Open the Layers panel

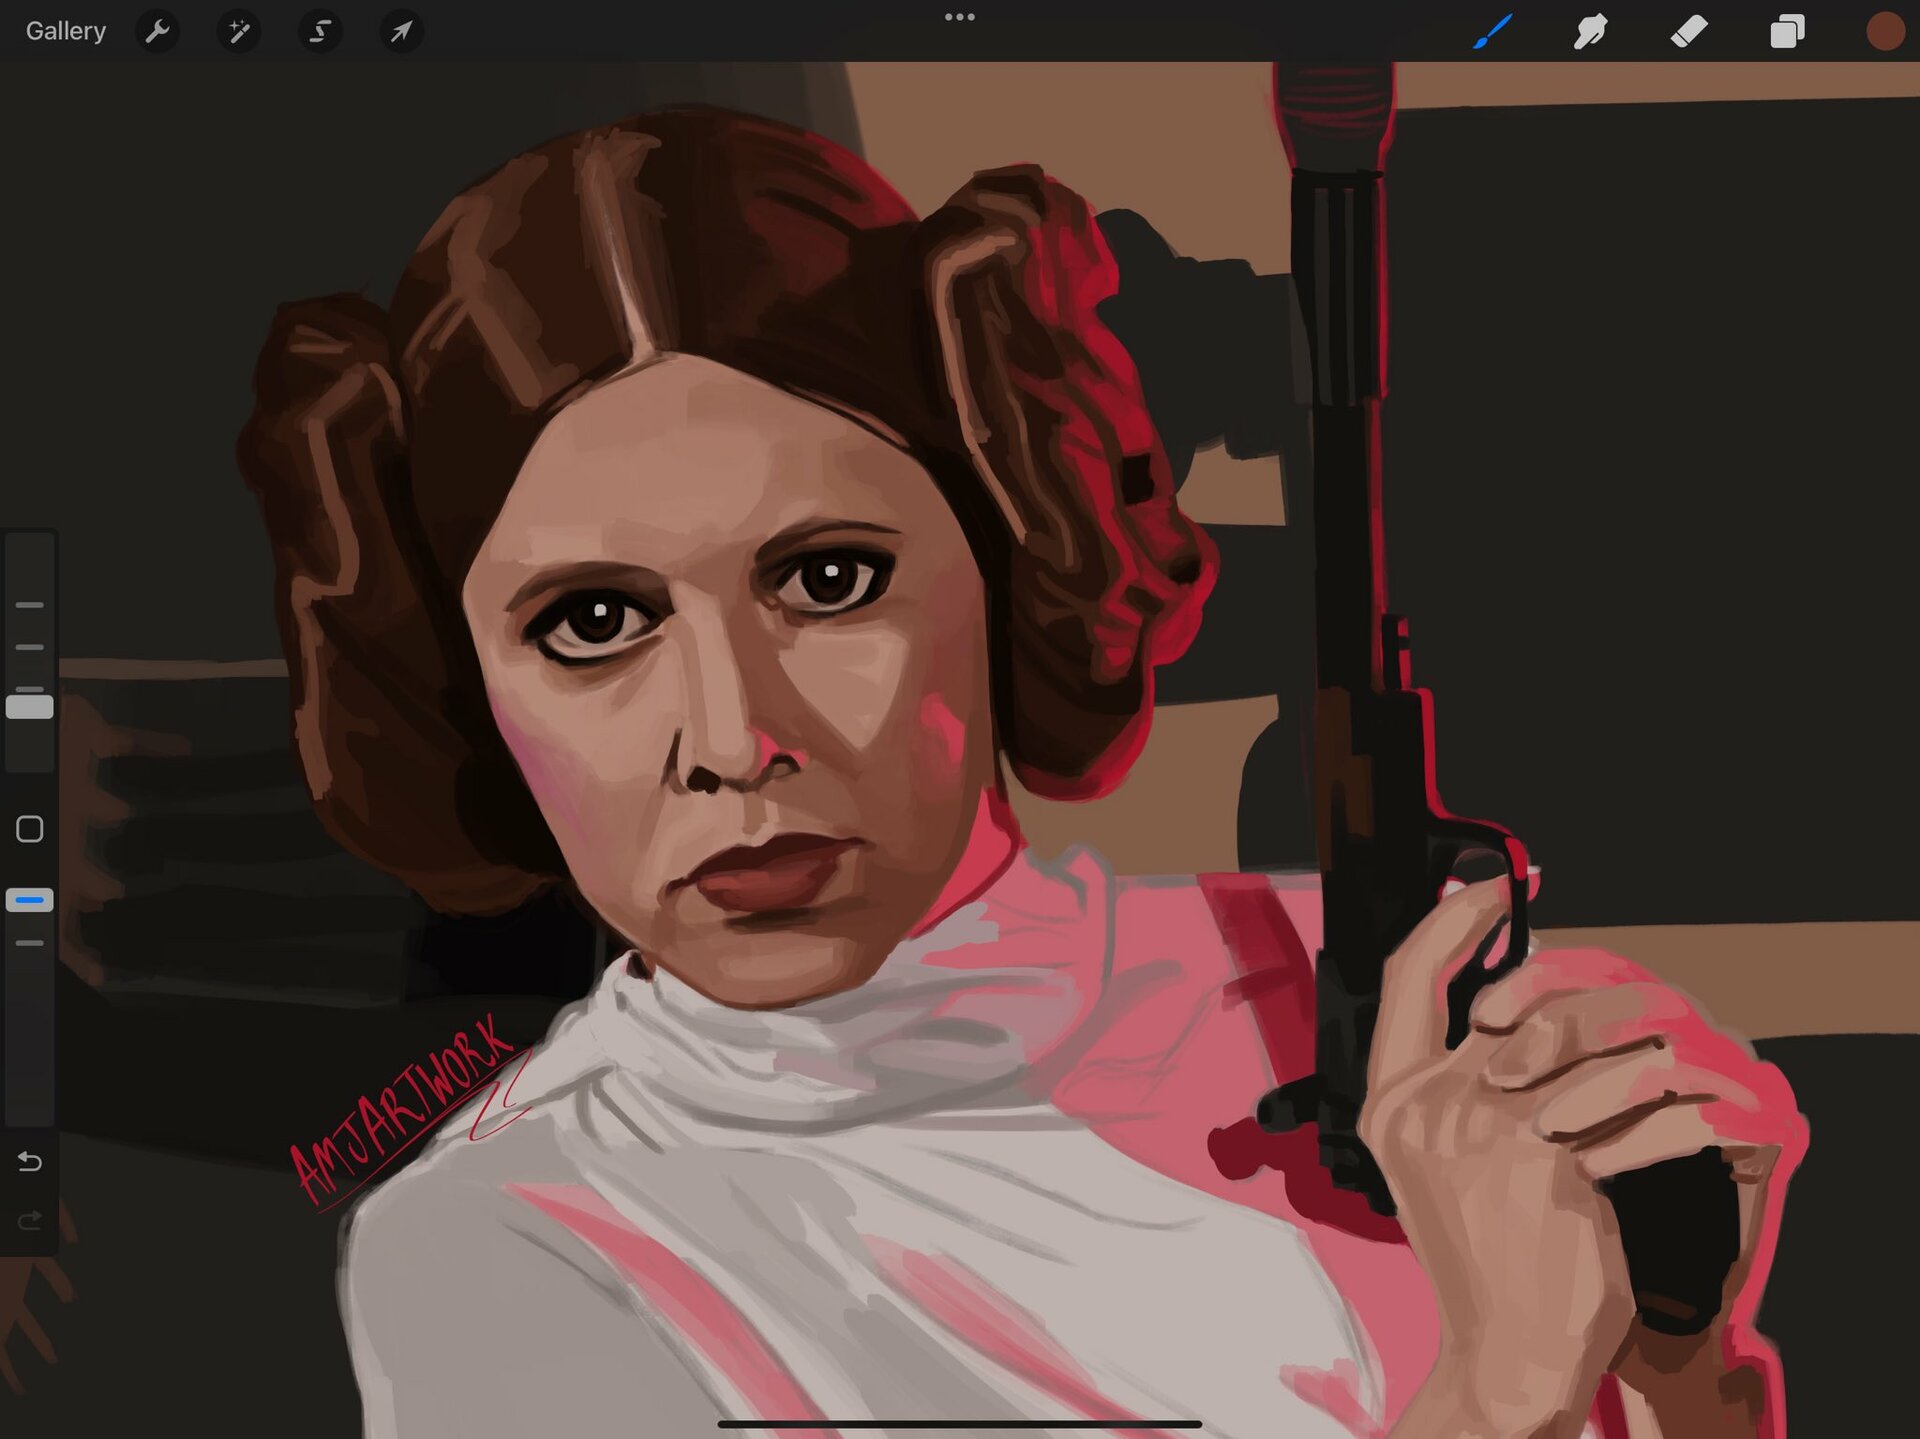(1787, 31)
